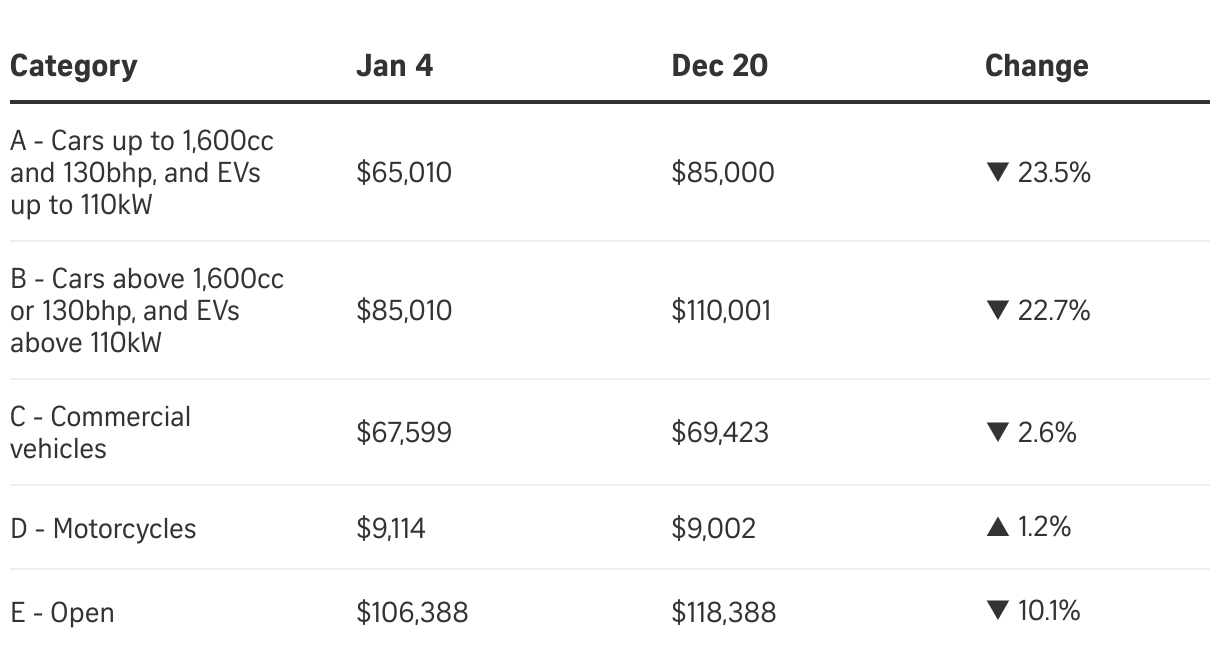Click the C - Commercial vehicles row label

[x=100, y=433]
